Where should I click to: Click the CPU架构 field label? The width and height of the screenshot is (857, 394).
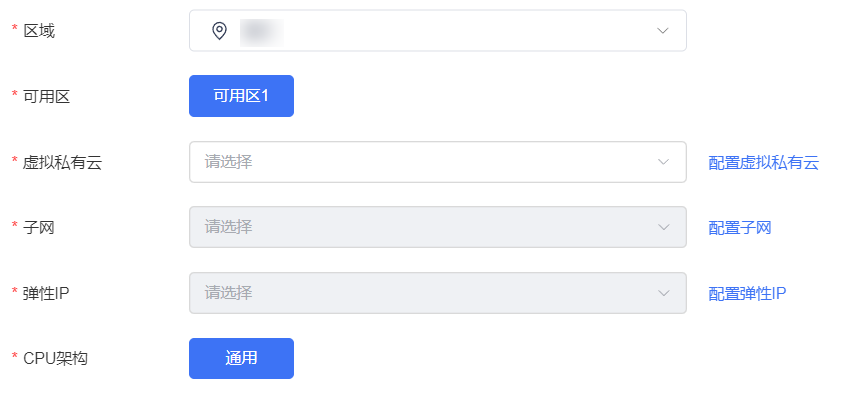tap(55, 358)
